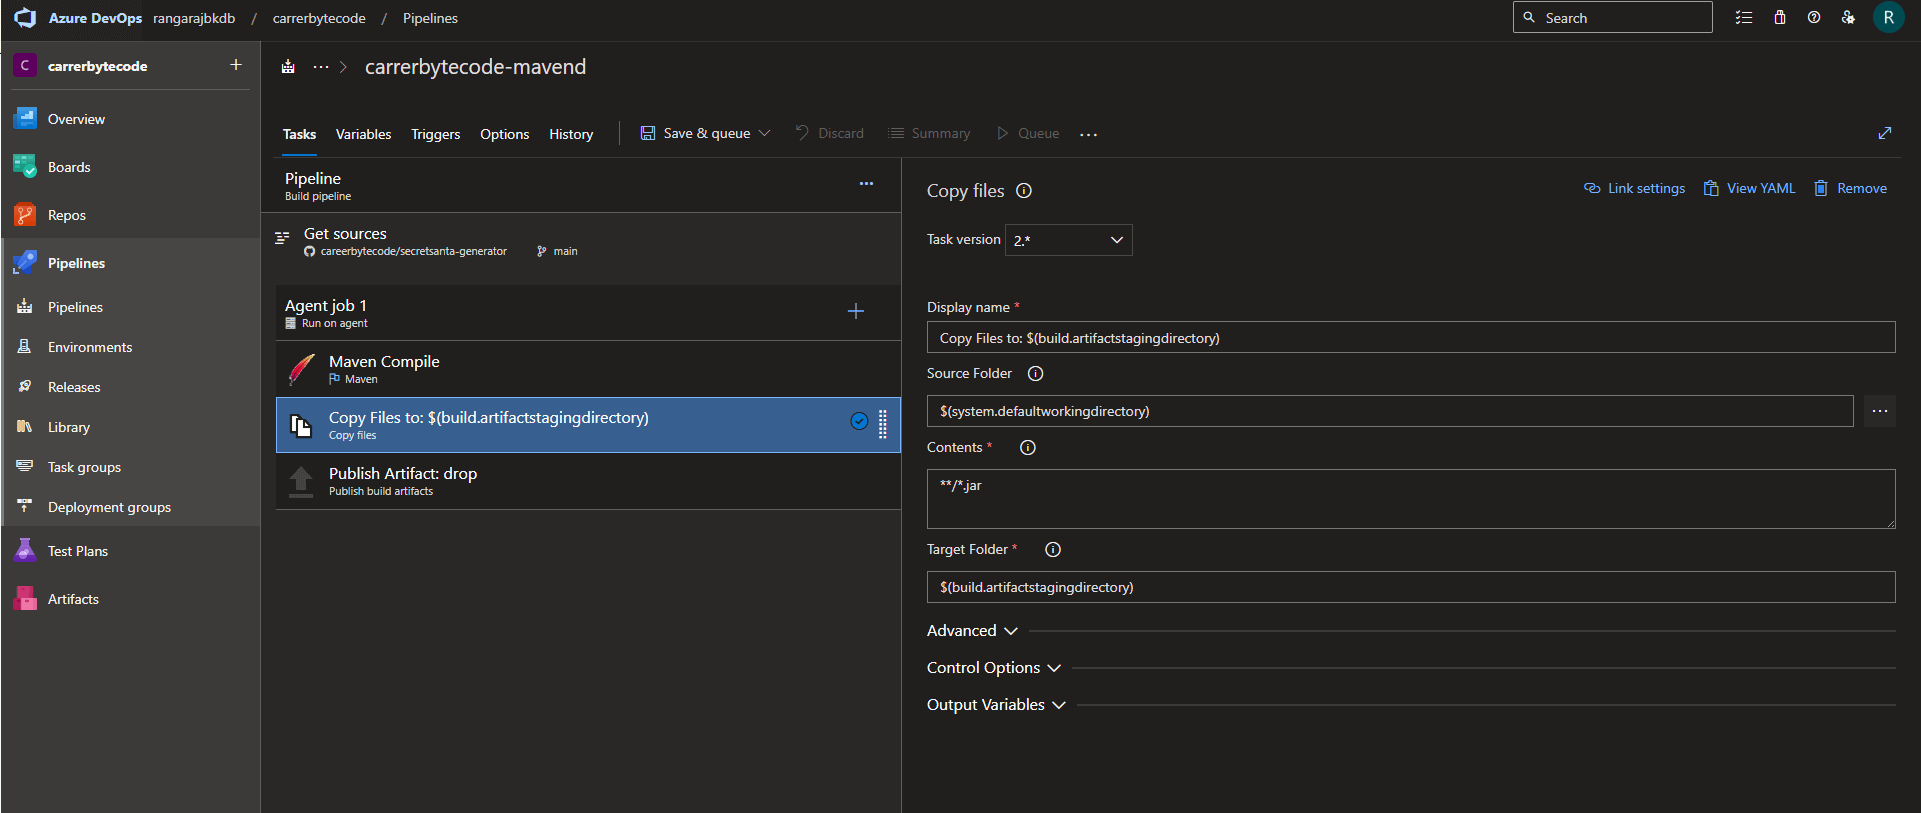The height and width of the screenshot is (813, 1921).
Task: Add a task to Agent job 1
Action: [856, 311]
